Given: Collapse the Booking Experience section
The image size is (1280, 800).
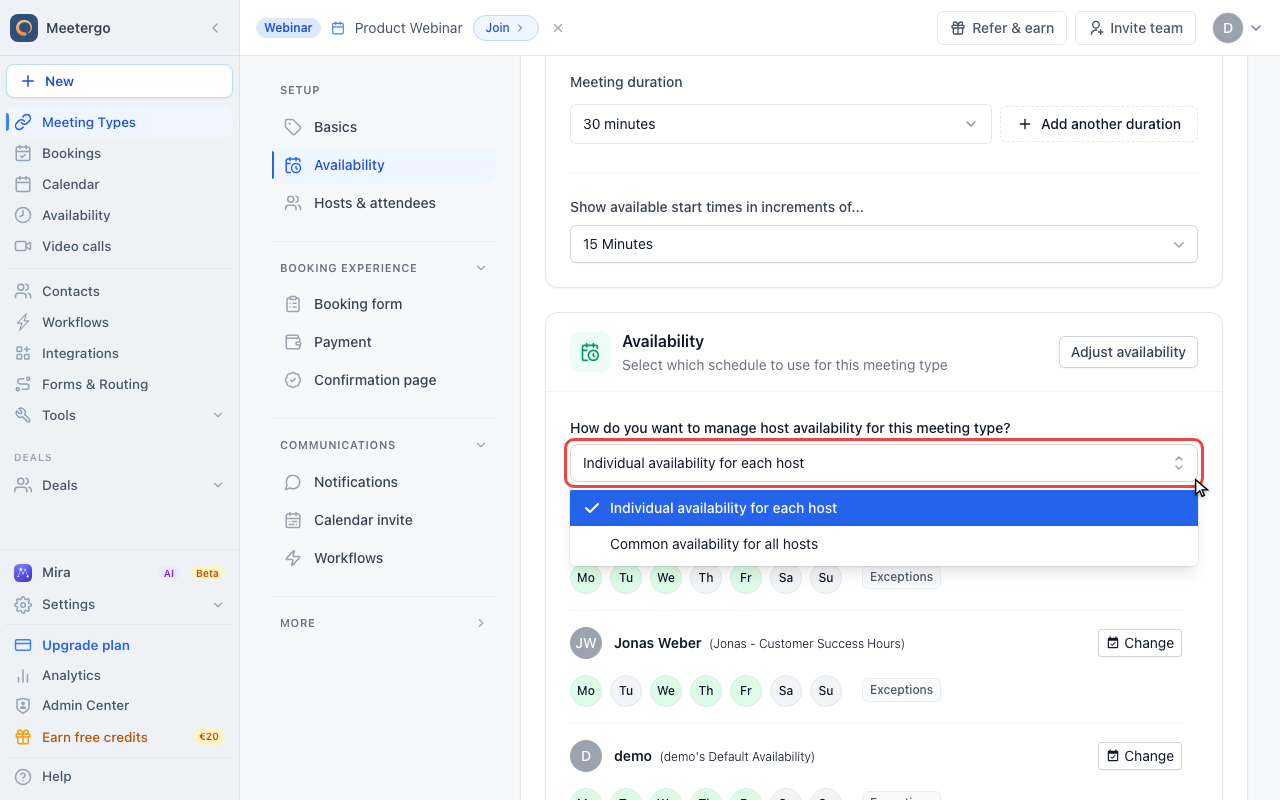Looking at the screenshot, I should (x=481, y=268).
